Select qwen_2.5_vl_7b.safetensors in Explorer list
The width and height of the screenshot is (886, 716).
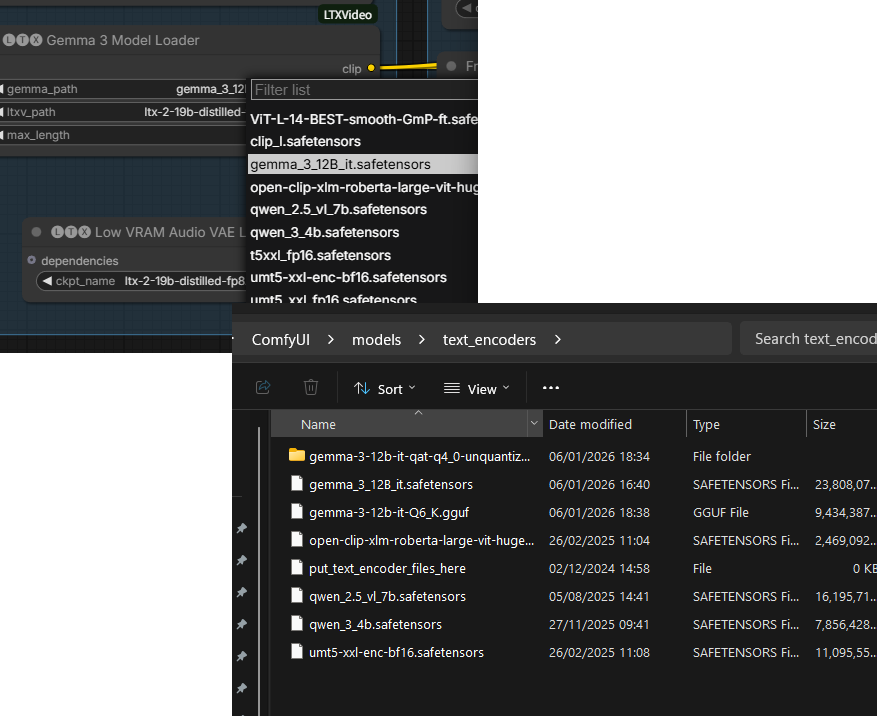coord(387,597)
